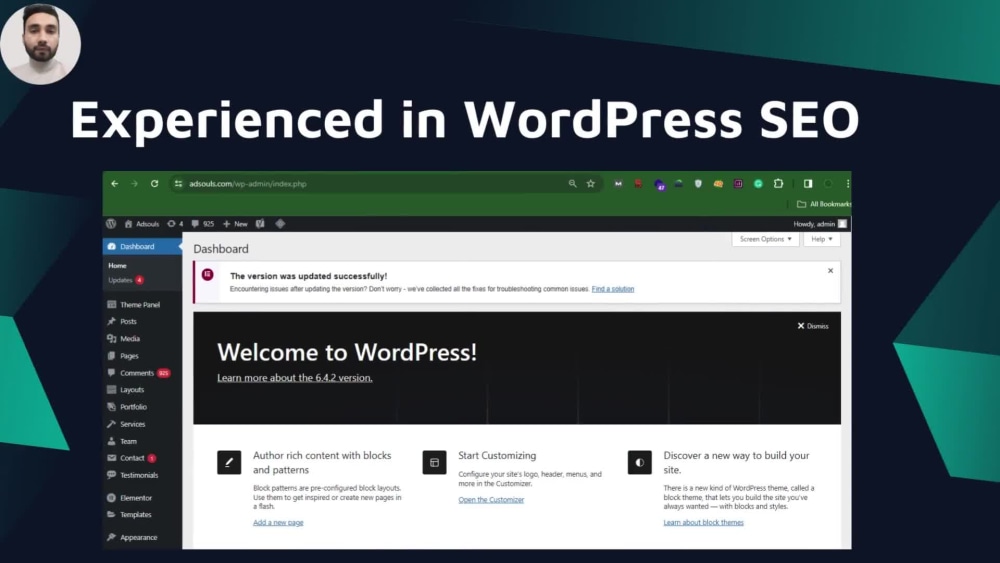This screenshot has width=1000, height=563.
Task: Visit site via Adsouls home icon
Action: tap(142, 224)
